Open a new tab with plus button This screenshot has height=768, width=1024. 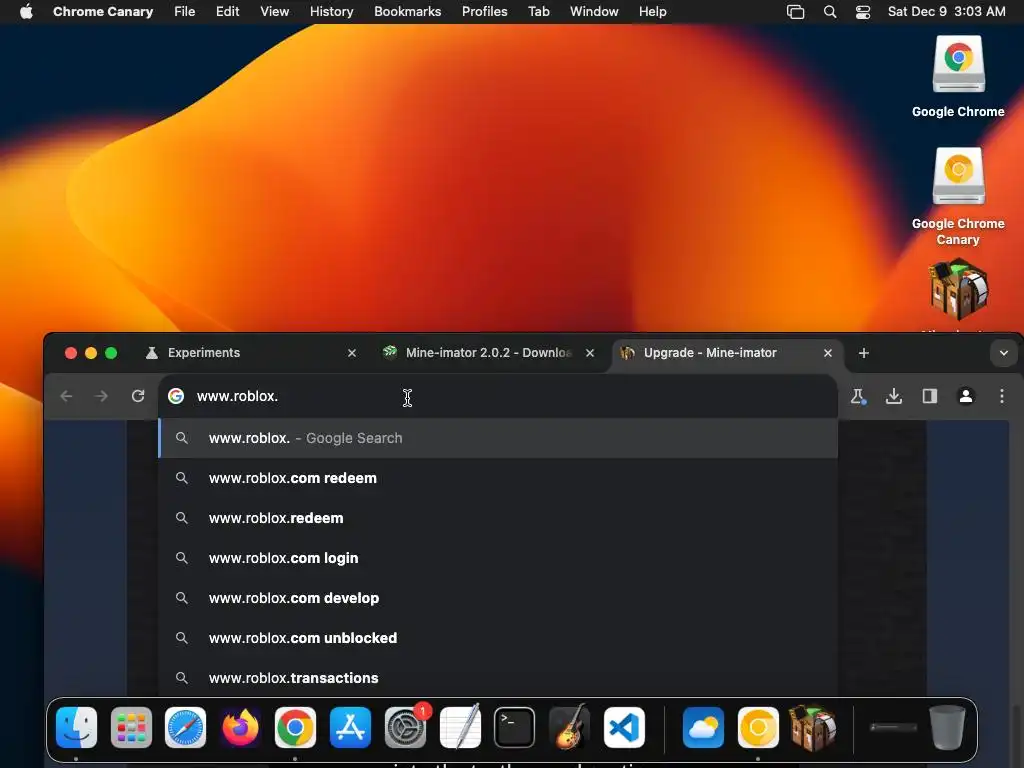point(863,353)
